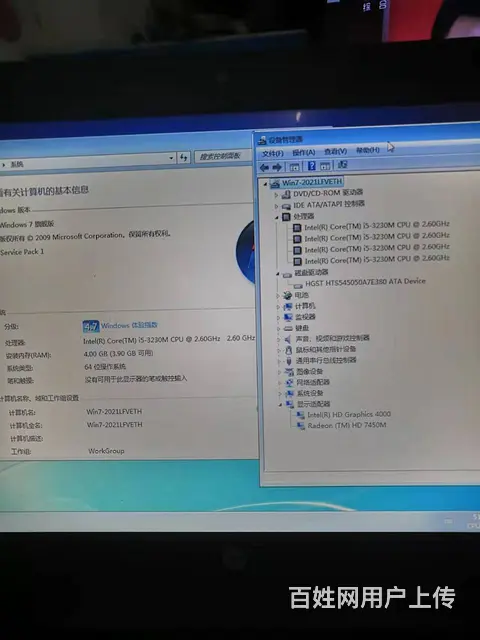
Task: Click the Back arrow in Device Manager toolbar
Action: (264, 167)
